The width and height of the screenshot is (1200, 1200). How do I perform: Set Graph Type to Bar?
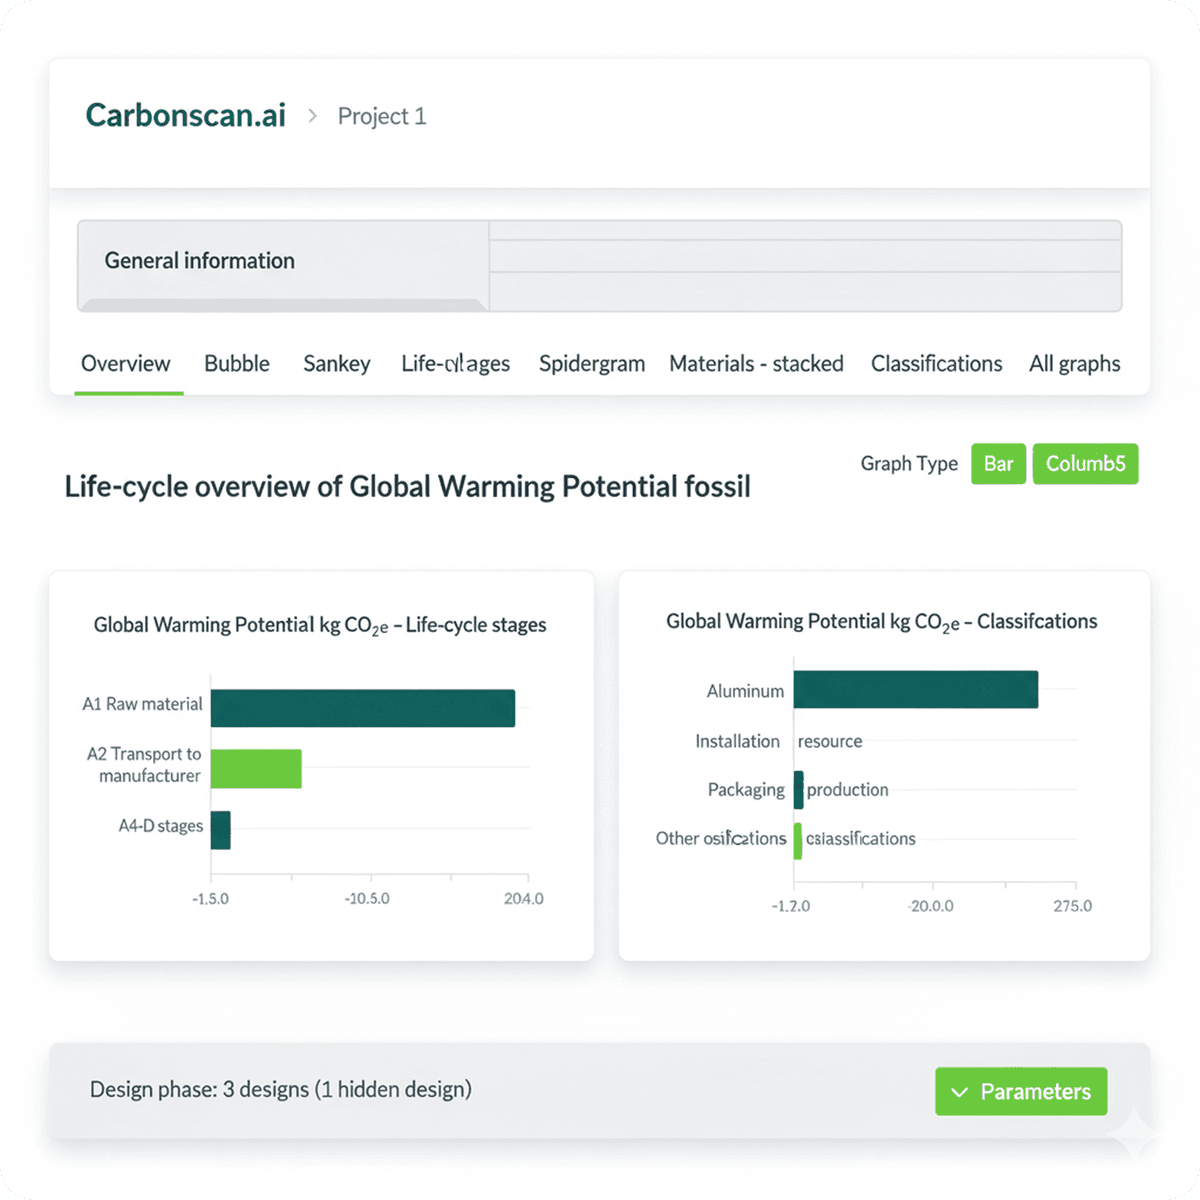[998, 463]
